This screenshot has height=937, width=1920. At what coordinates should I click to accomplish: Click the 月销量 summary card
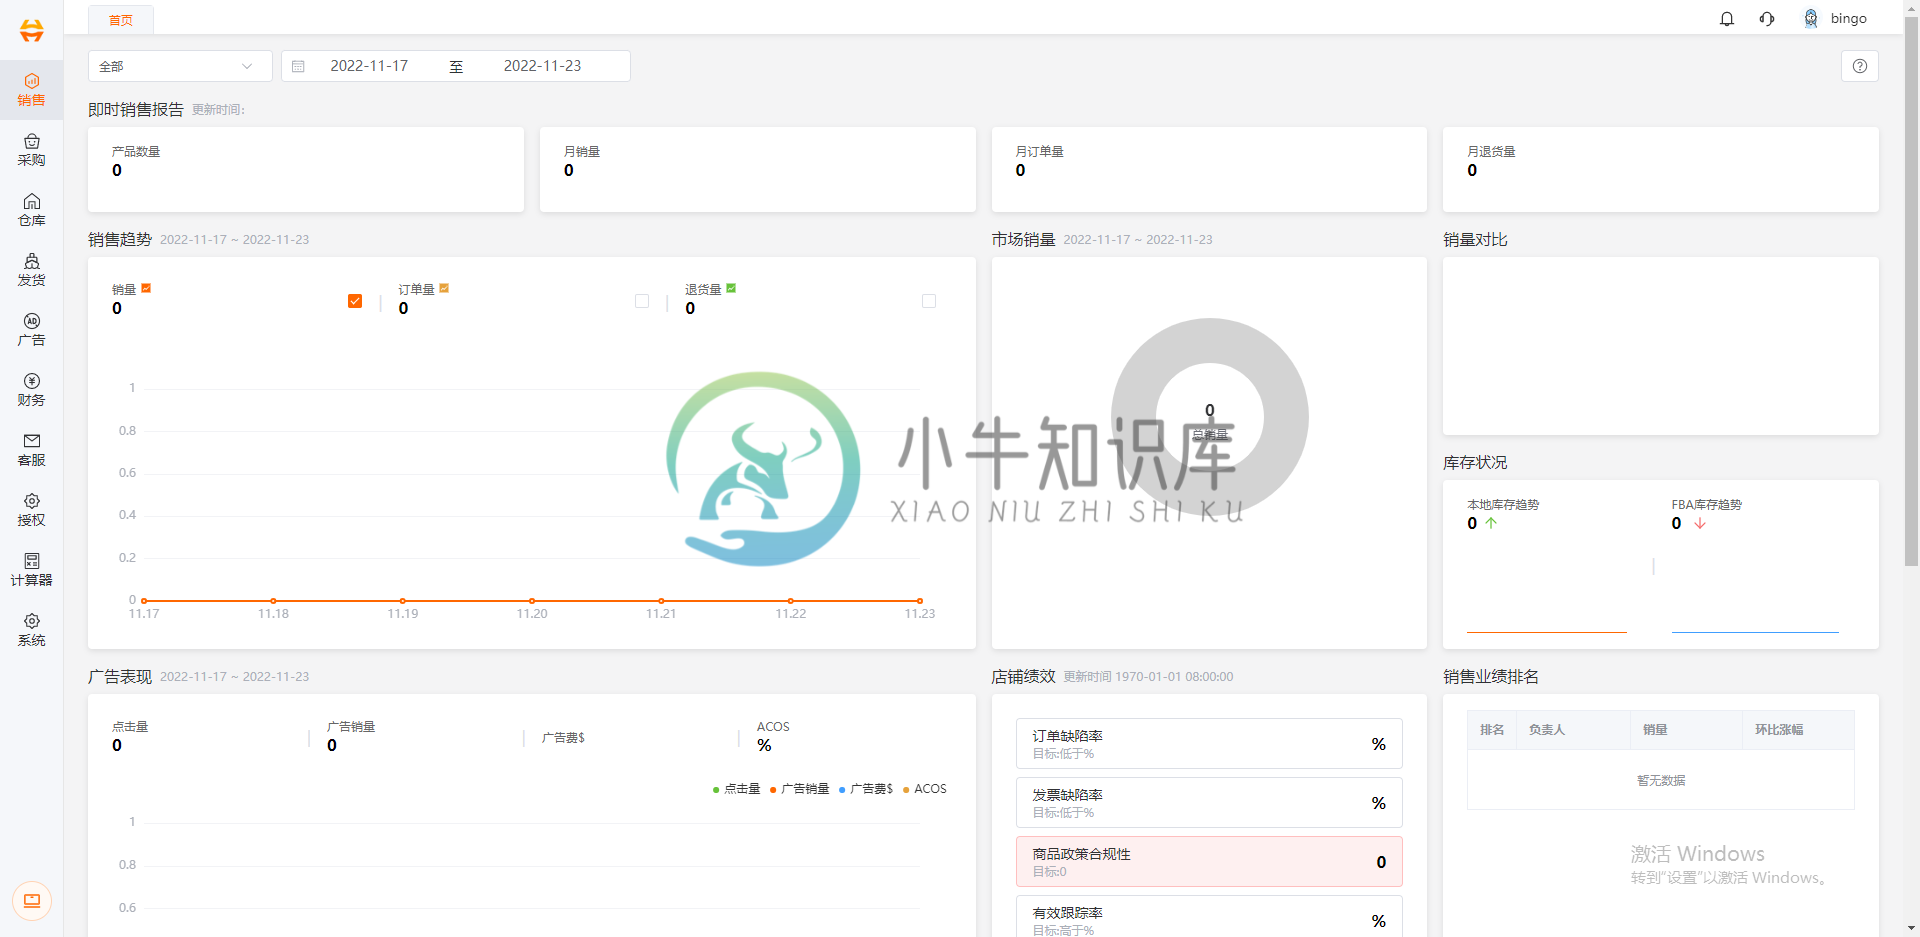758,169
